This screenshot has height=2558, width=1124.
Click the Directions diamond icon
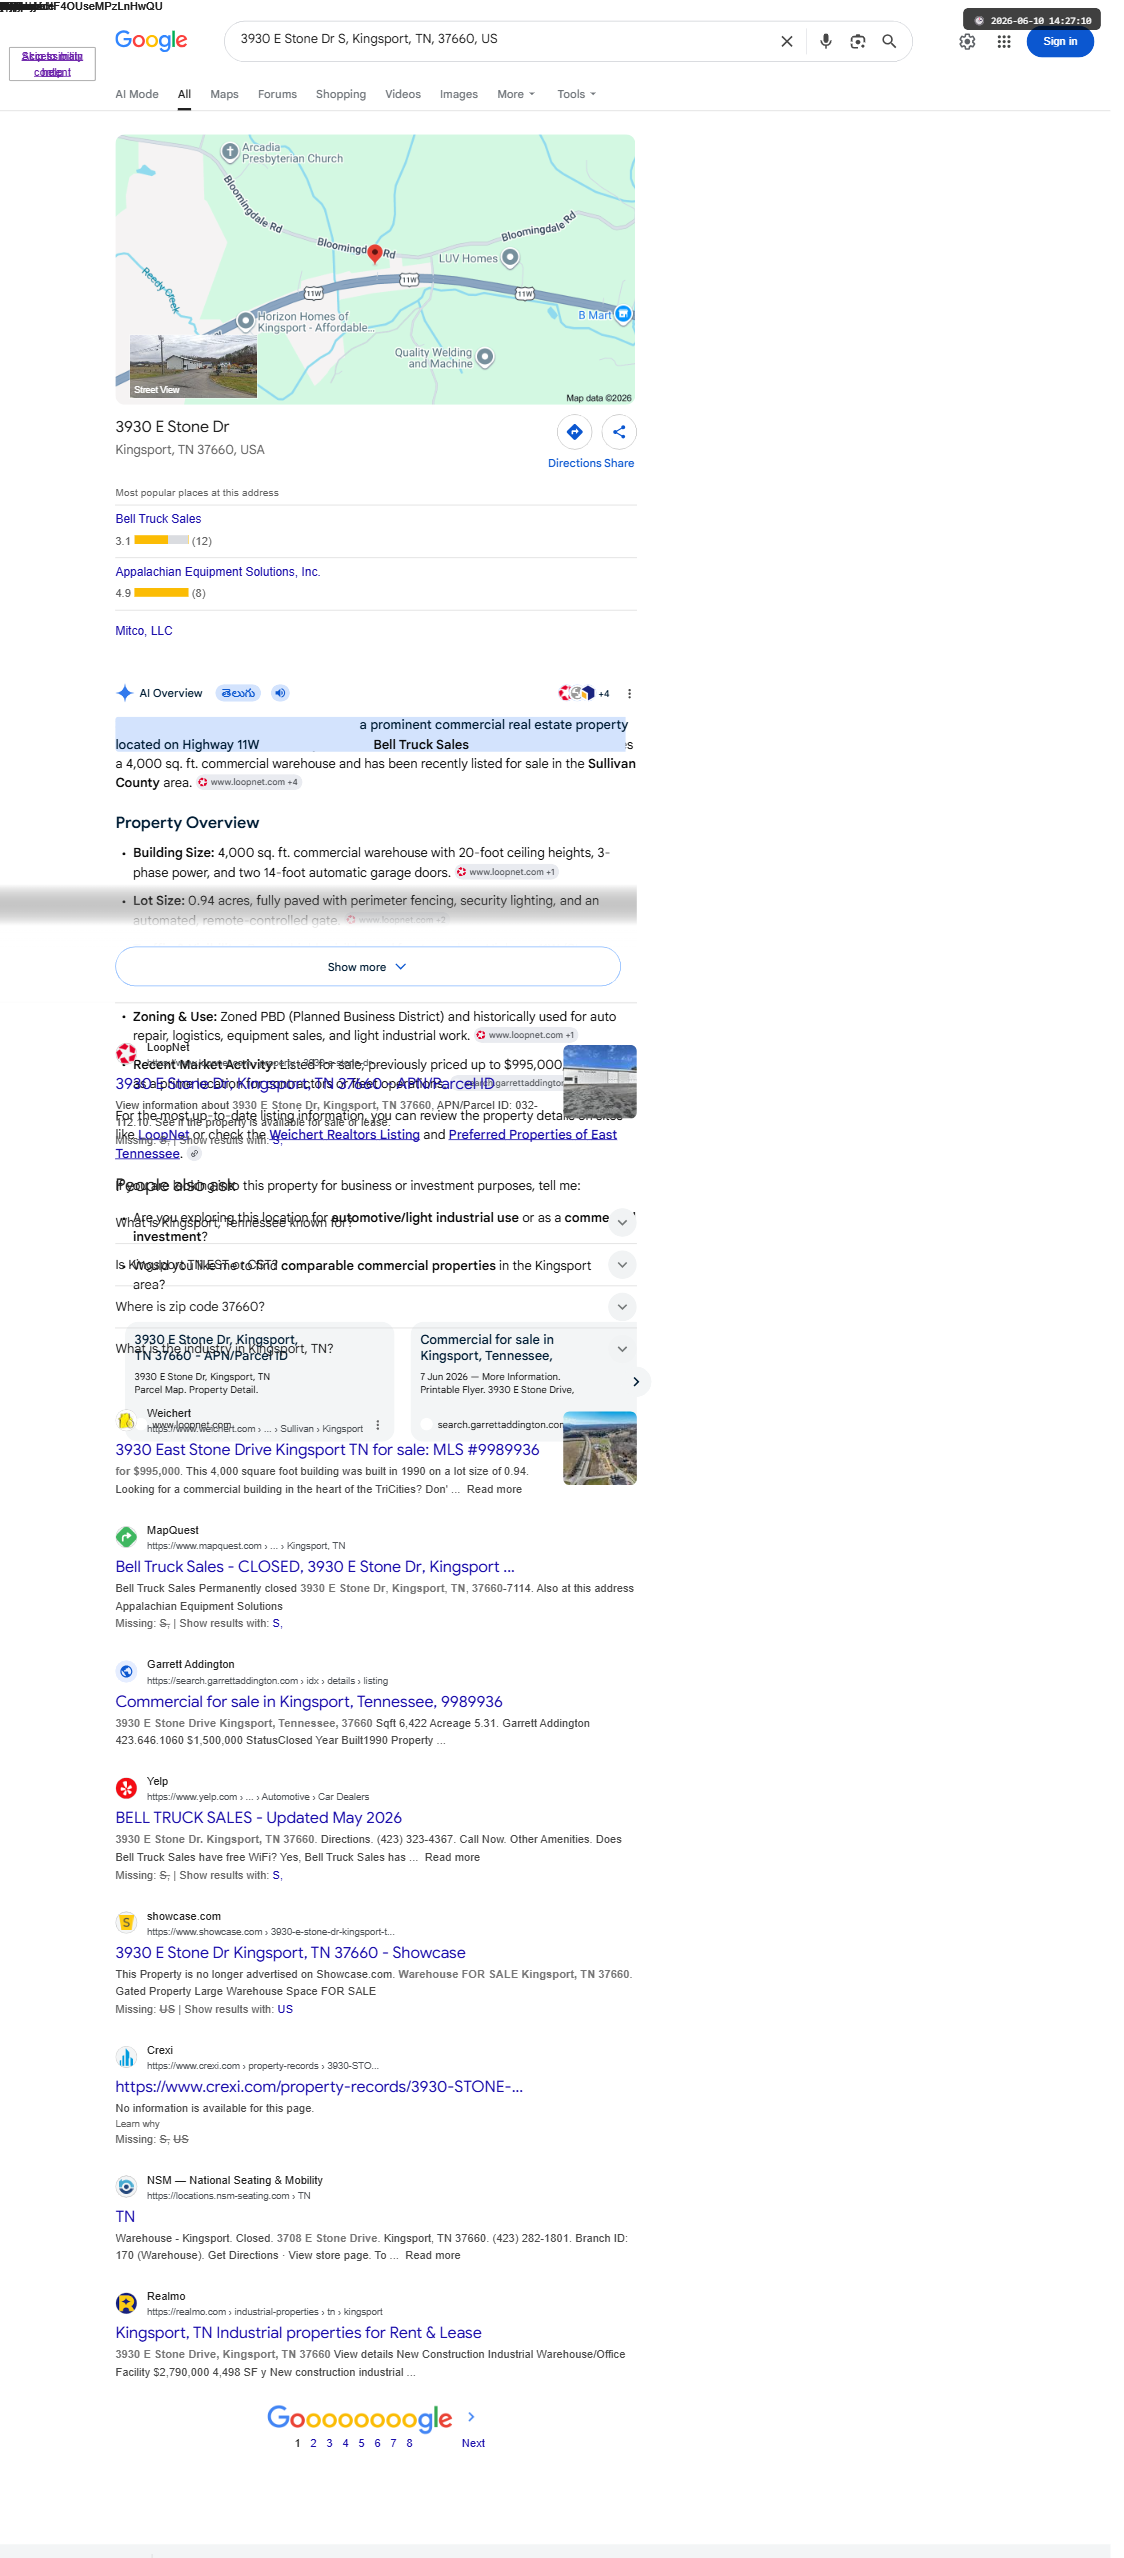coord(574,432)
